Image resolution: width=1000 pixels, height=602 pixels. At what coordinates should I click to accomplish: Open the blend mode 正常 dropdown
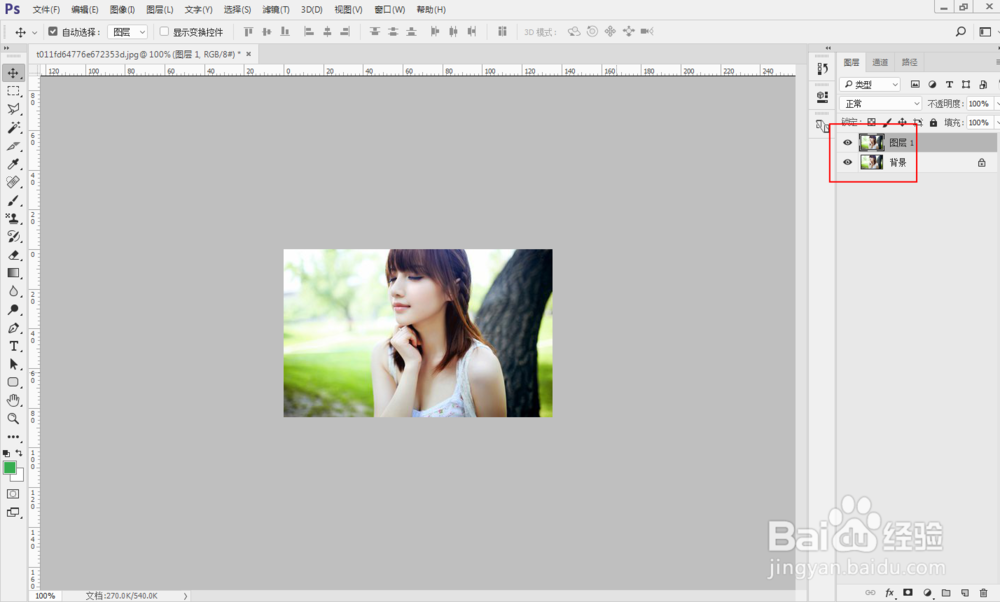881,103
